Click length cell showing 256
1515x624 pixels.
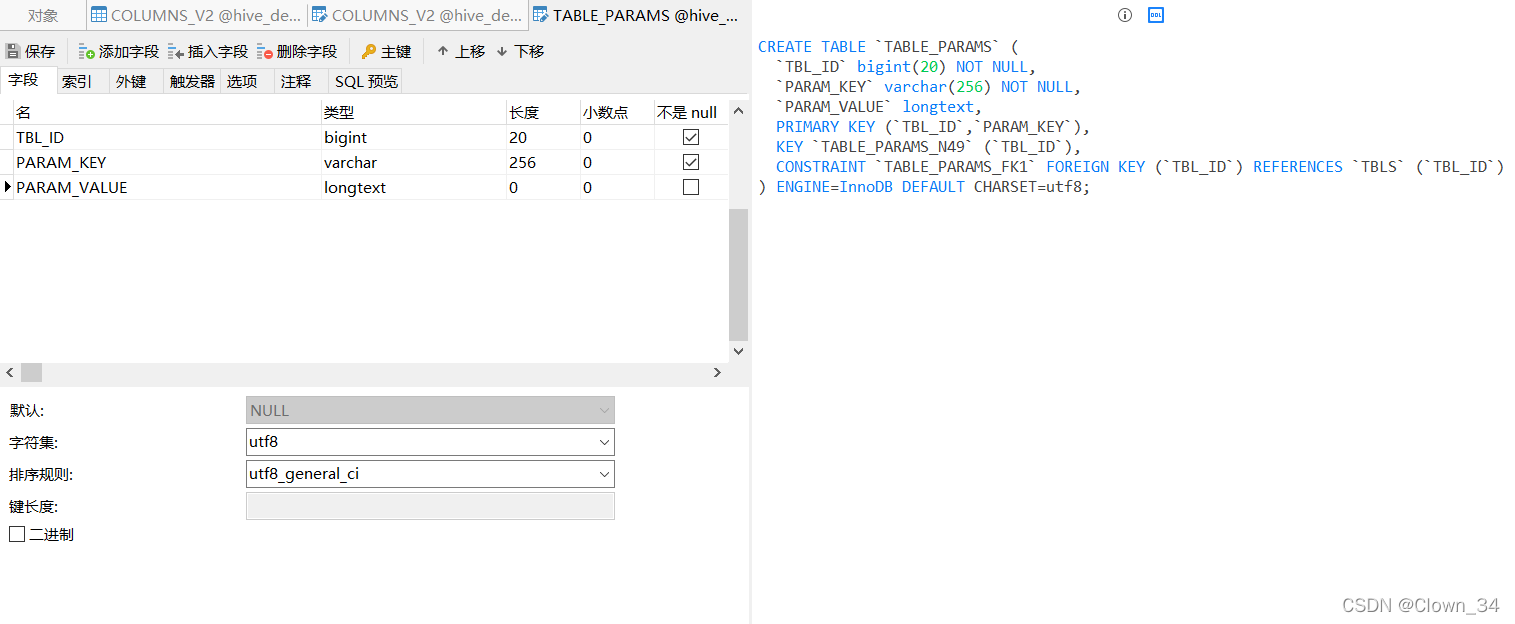pos(543,162)
